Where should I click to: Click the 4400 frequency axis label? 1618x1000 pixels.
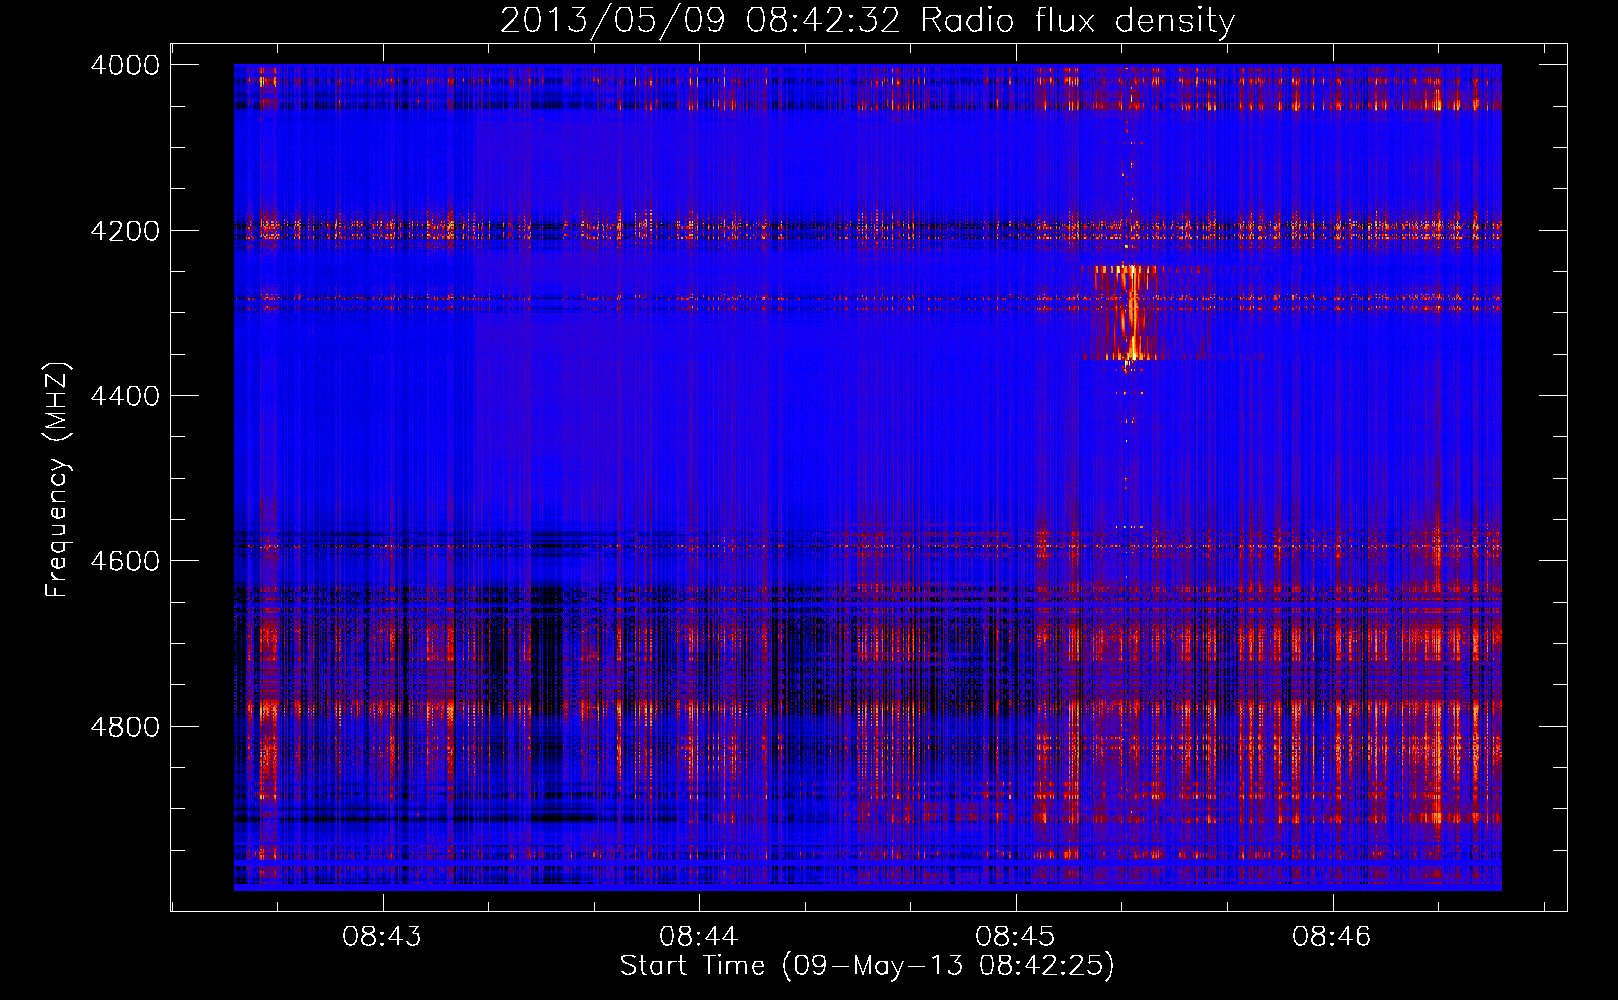(125, 396)
